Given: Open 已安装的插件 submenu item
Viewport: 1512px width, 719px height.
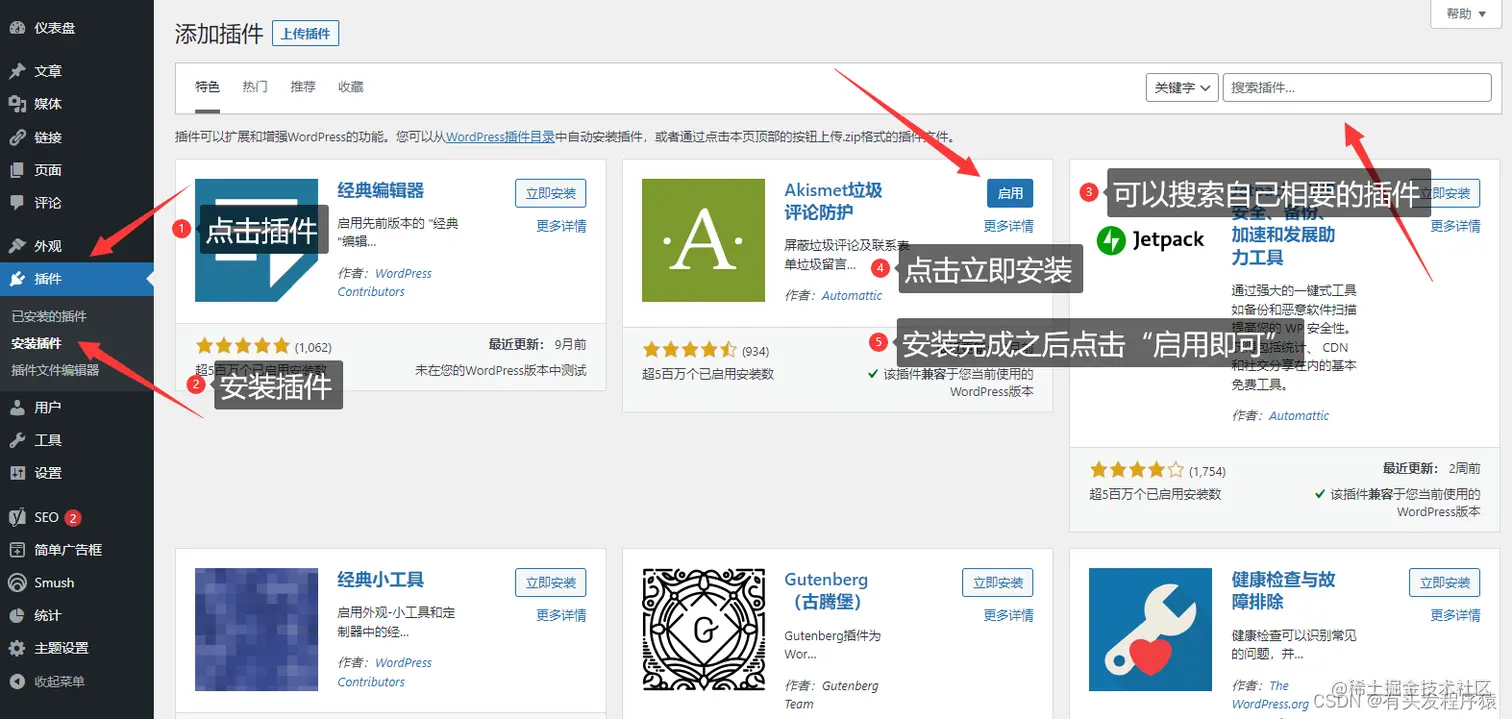Looking at the screenshot, I should click(x=49, y=316).
